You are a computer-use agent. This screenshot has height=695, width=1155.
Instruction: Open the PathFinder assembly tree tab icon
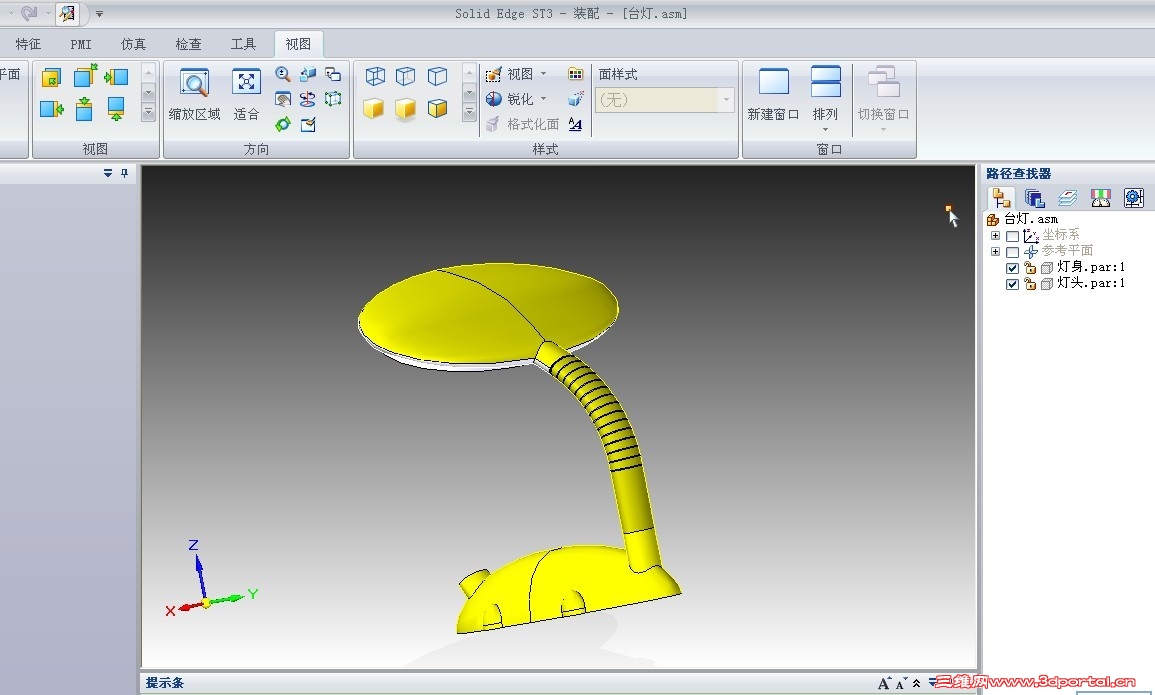point(1001,198)
